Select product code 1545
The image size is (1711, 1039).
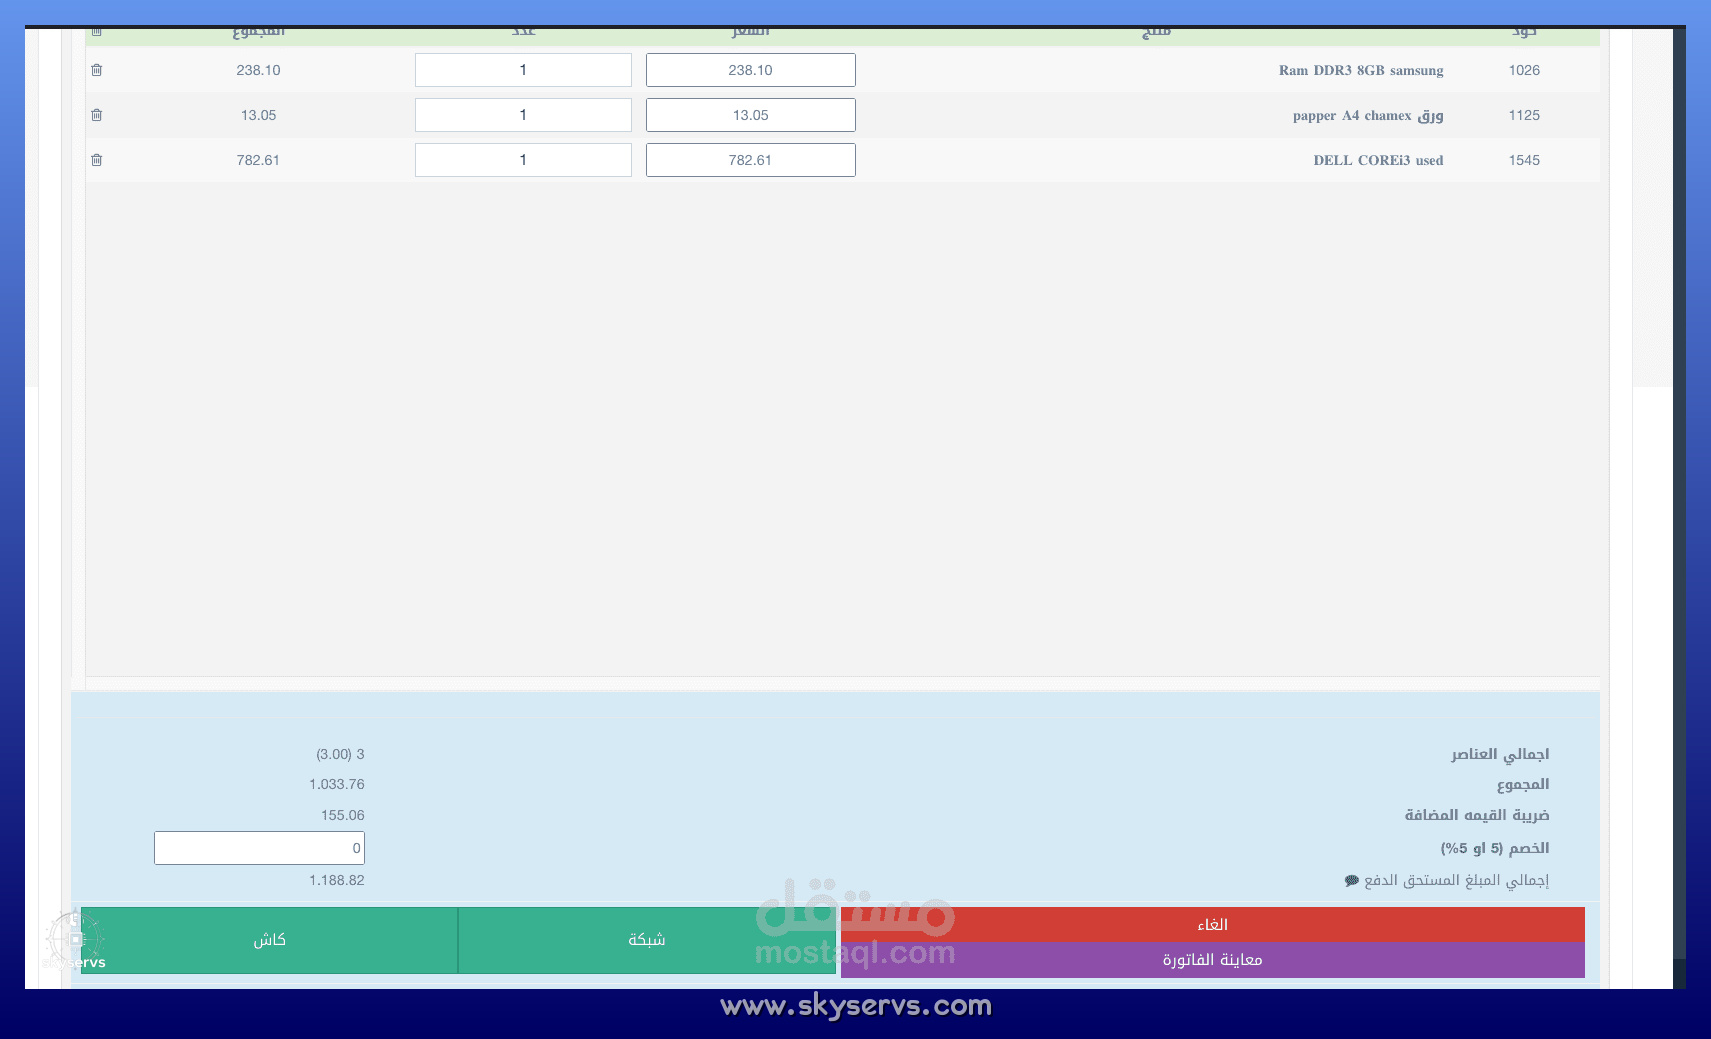tap(1524, 160)
